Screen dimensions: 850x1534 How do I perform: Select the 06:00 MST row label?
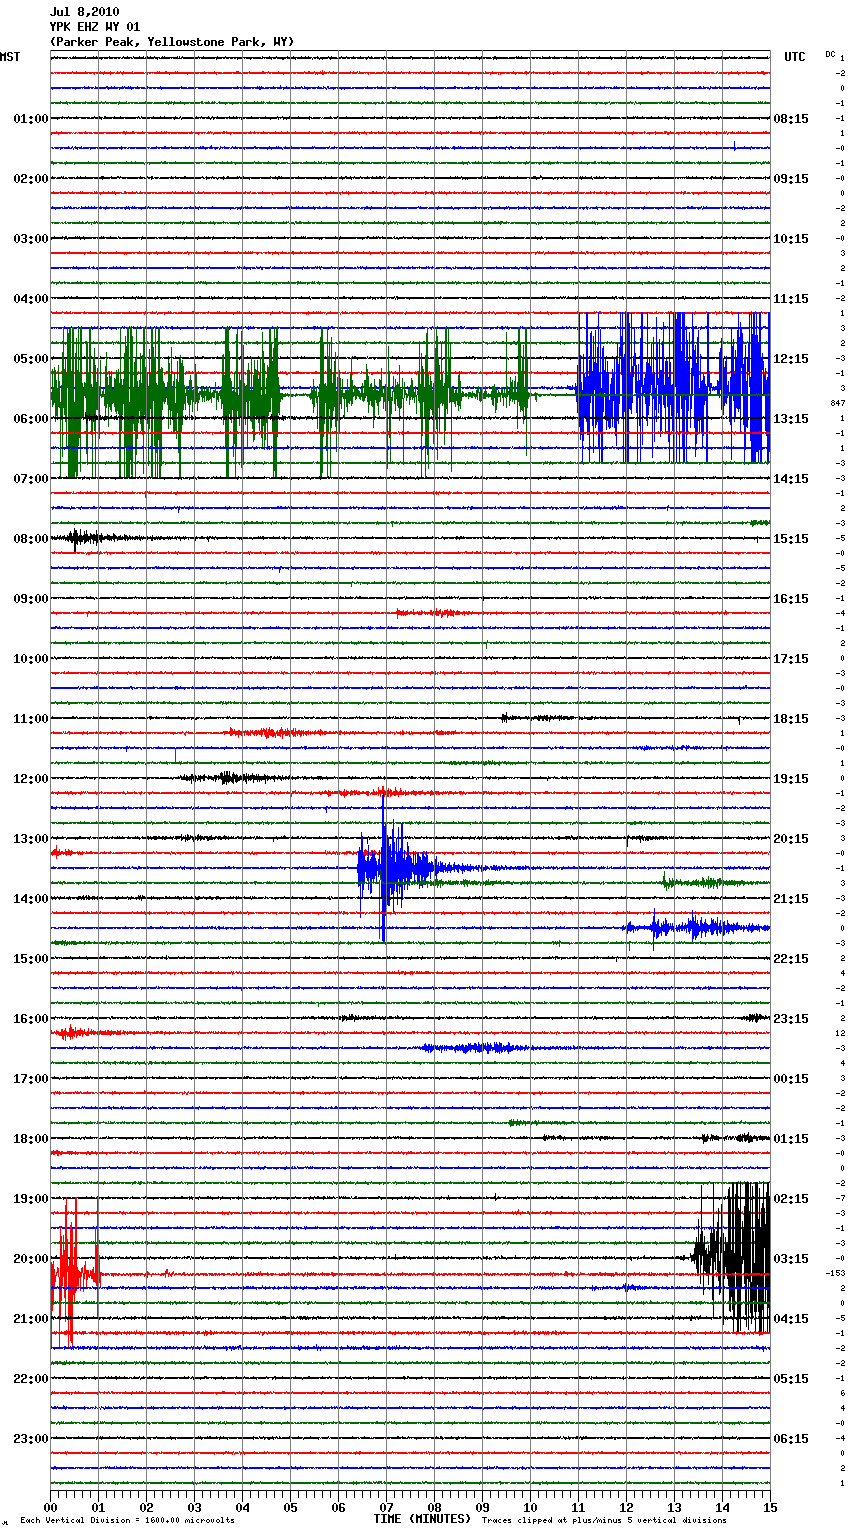(31, 418)
